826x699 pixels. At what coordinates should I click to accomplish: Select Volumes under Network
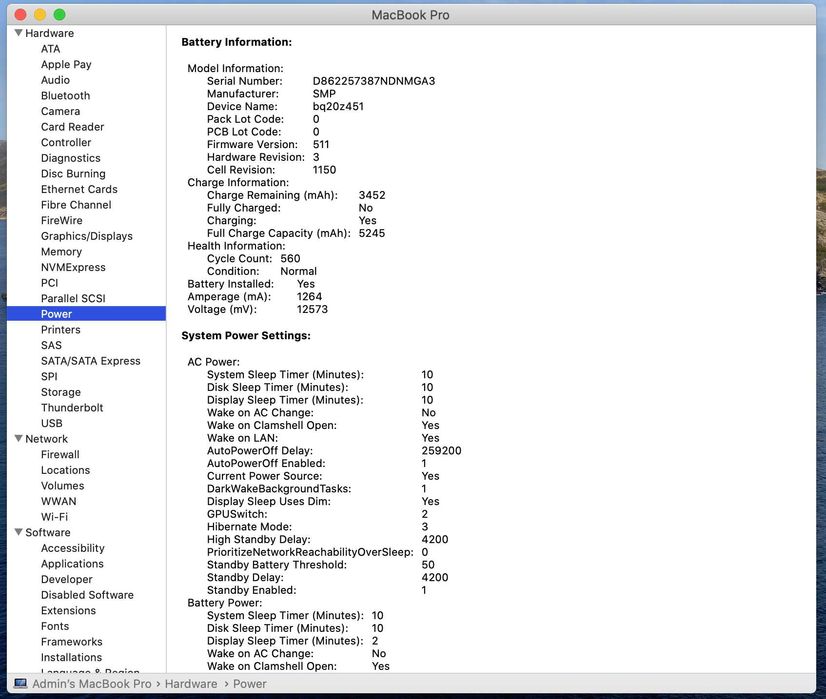click(63, 486)
